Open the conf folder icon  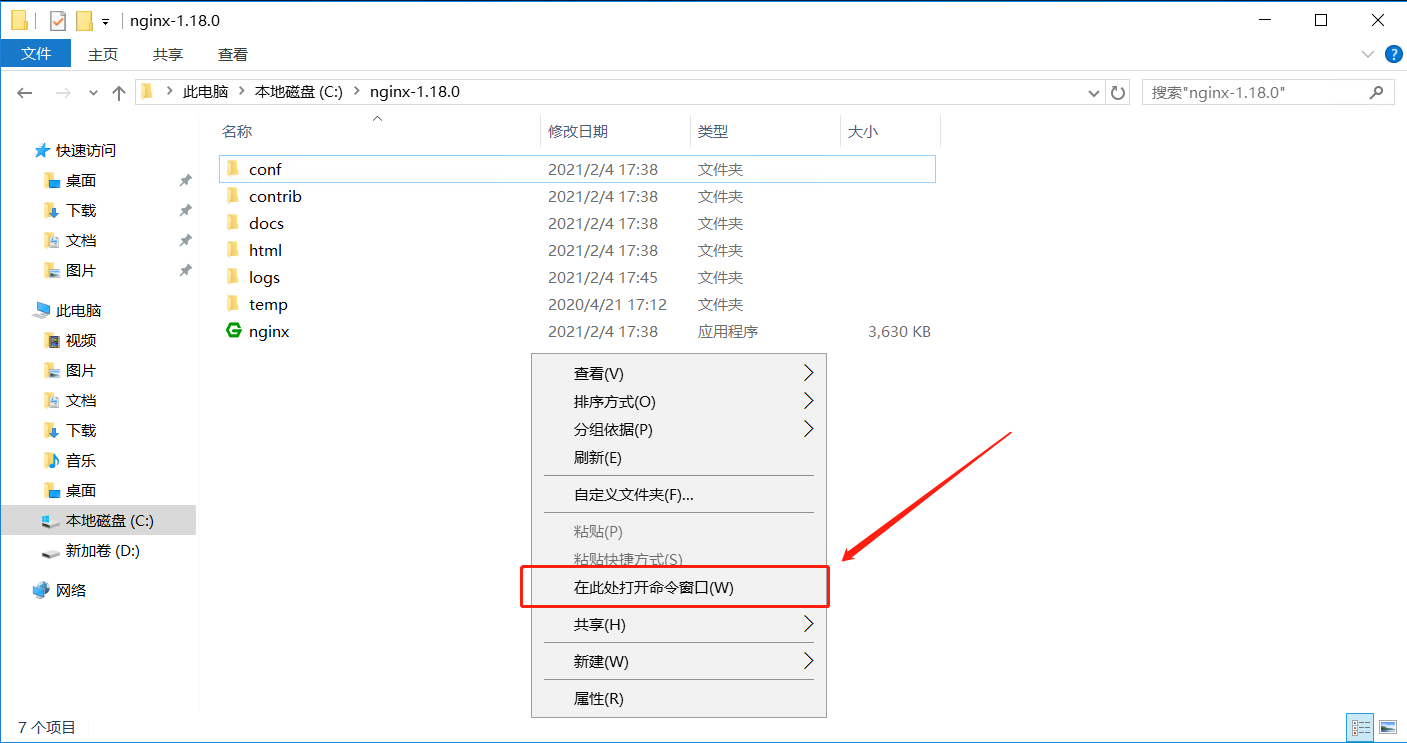coord(232,169)
